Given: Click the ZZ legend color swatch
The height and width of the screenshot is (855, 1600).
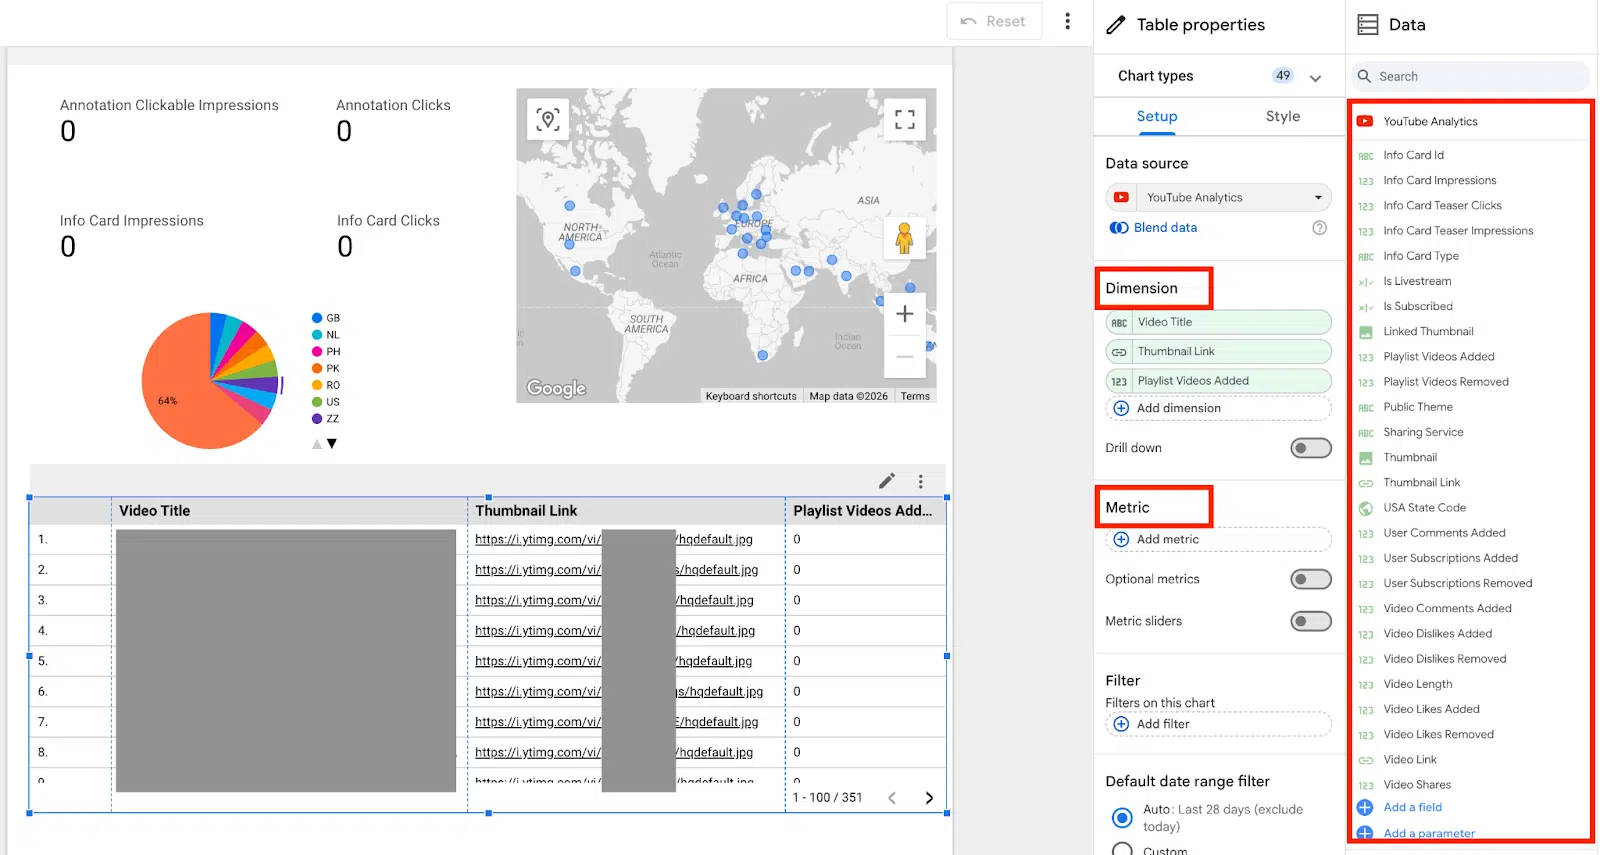Looking at the screenshot, I should [317, 419].
